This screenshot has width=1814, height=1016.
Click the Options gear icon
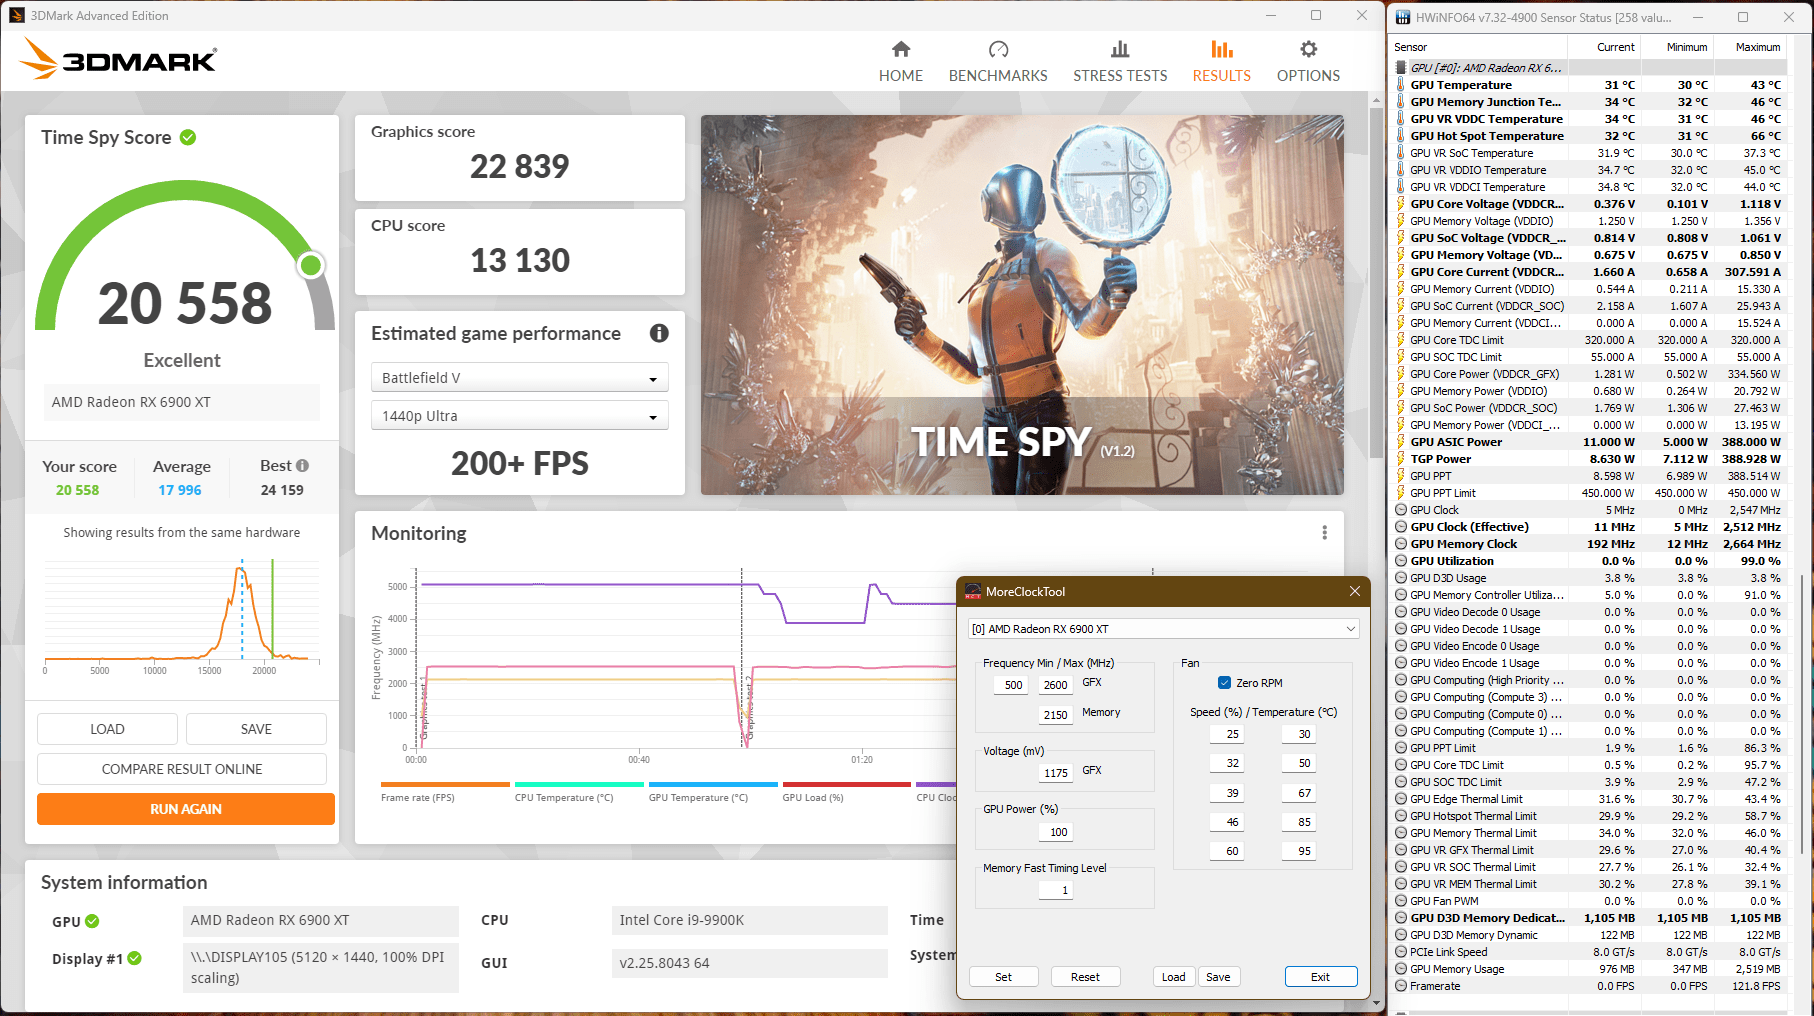pos(1308,49)
